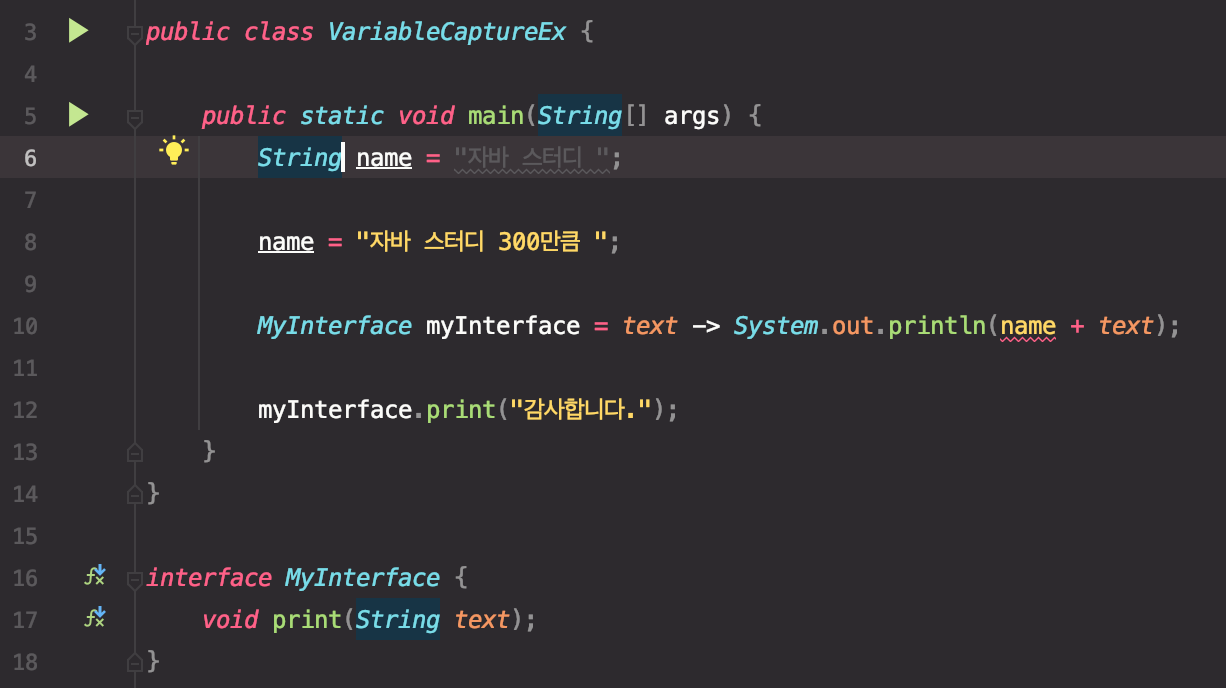Run the VariableCaptureEx class from the gutter
Image resolution: width=1226 pixels, height=688 pixels.
click(x=78, y=31)
